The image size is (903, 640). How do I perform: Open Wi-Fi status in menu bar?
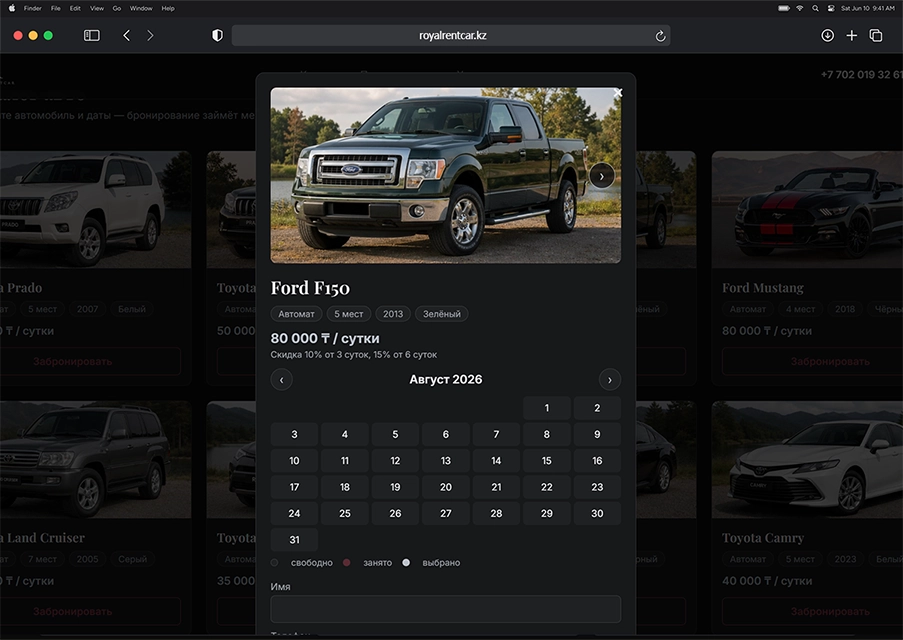(799, 8)
